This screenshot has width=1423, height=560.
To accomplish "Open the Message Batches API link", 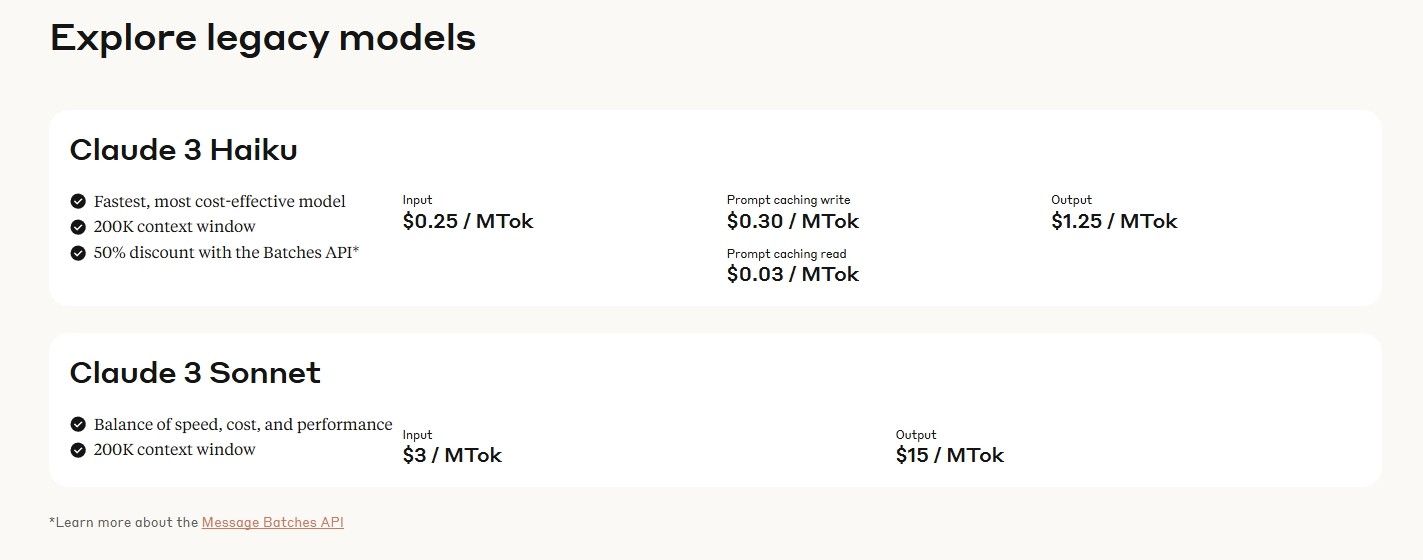I will (272, 522).
